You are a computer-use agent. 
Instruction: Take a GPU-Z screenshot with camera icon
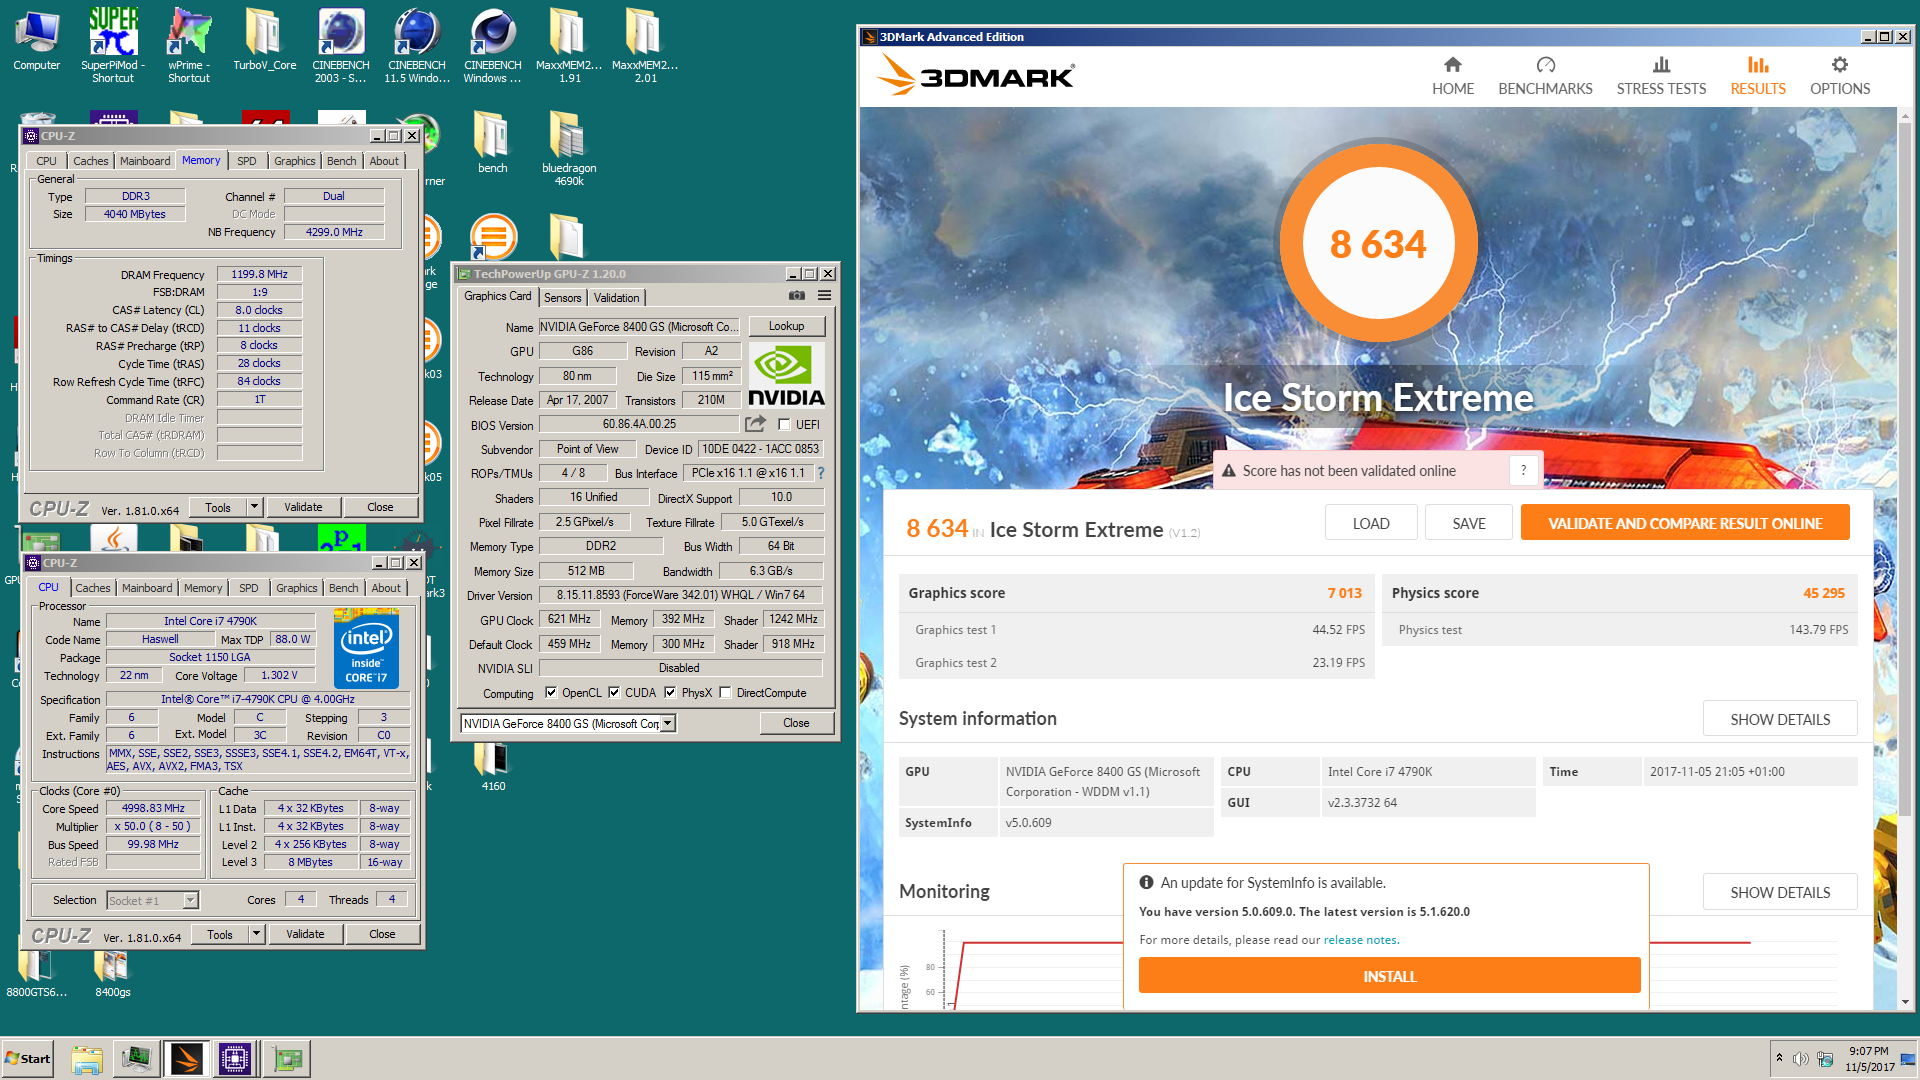[x=797, y=296]
